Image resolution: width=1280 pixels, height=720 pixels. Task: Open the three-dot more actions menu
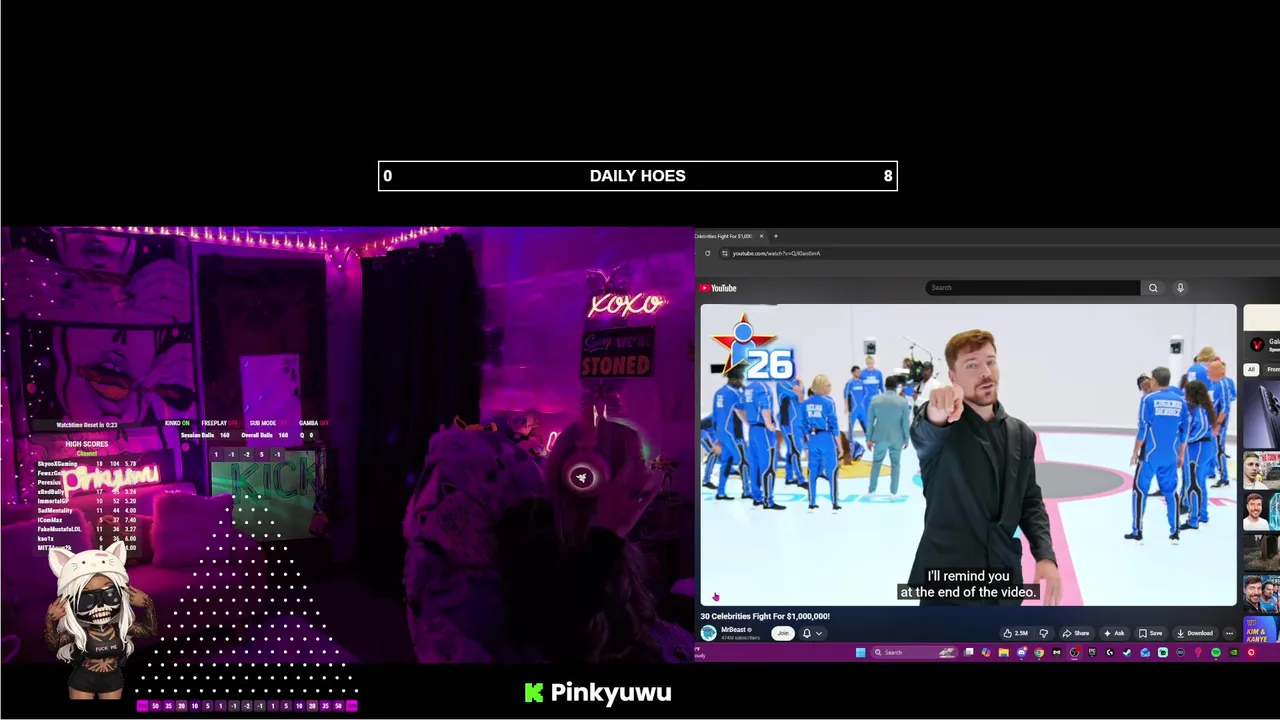[x=1229, y=633]
